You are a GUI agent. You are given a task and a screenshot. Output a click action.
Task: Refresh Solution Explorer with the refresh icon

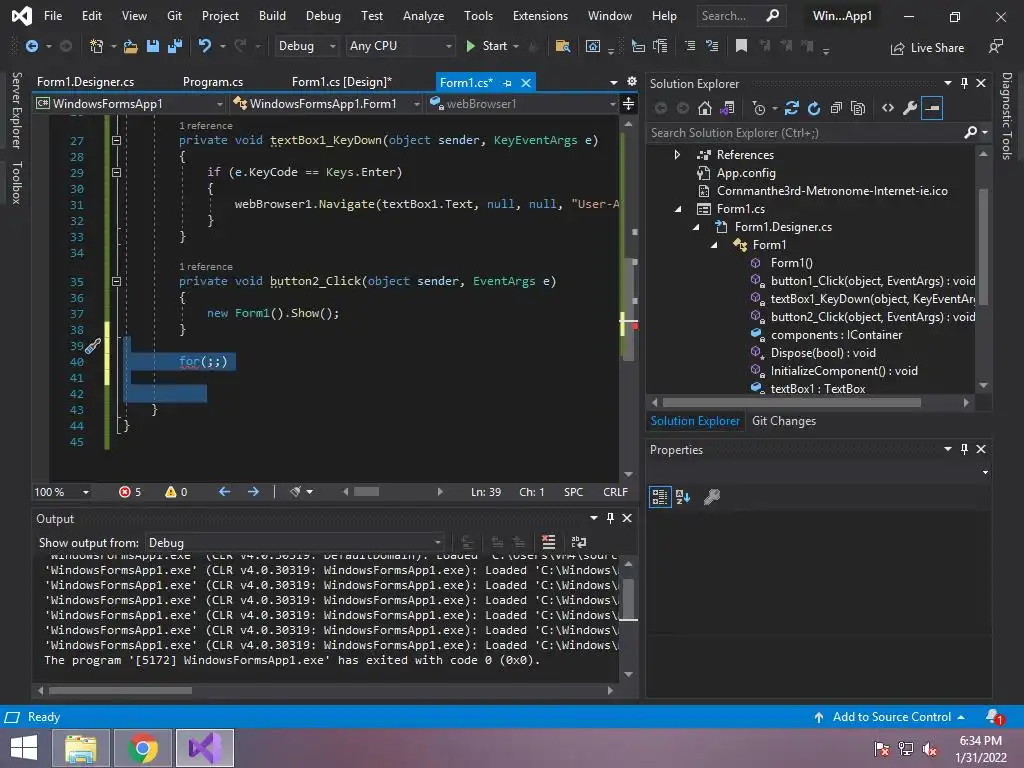(814, 108)
